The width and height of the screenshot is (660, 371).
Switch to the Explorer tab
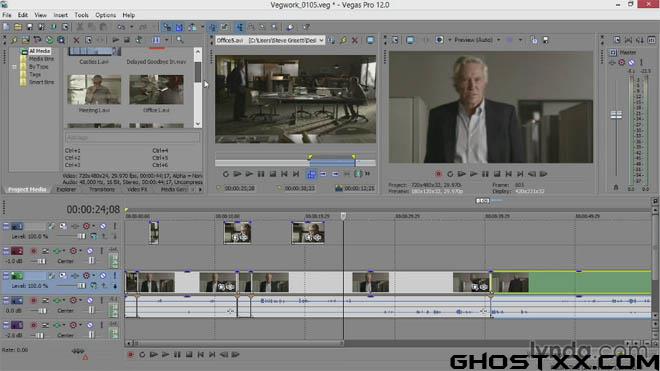[x=66, y=190]
